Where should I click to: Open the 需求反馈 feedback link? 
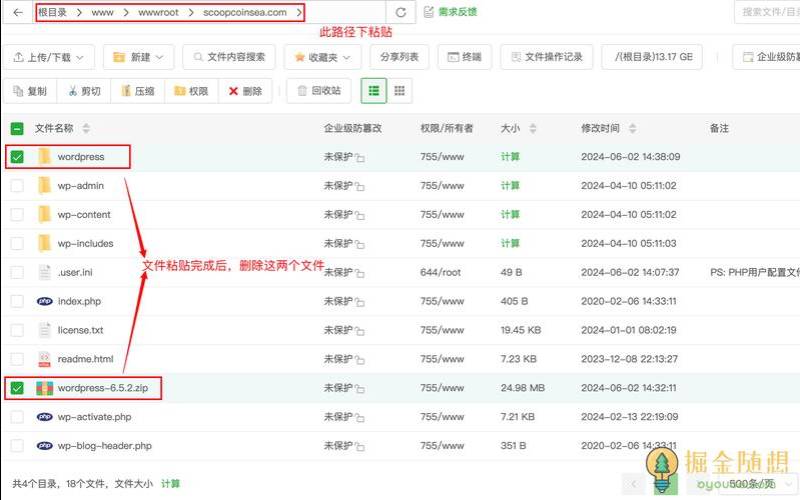click(x=451, y=12)
